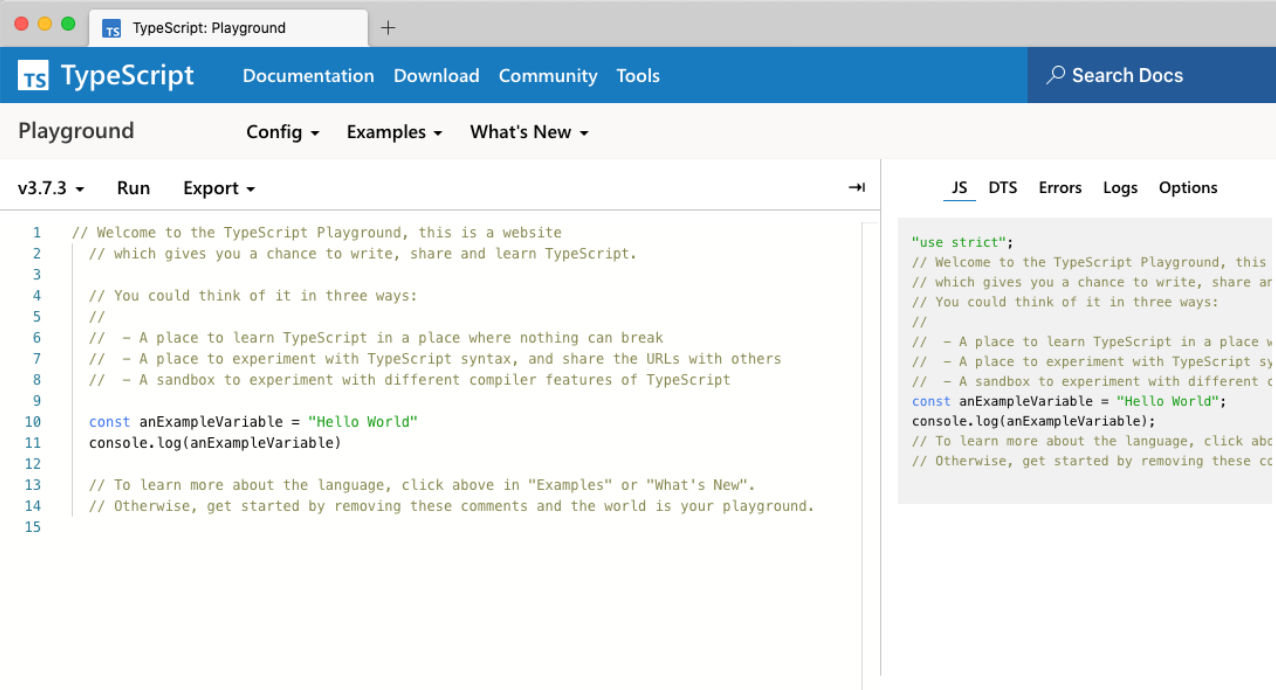Click the Playground heading text
Viewport: 1276px width, 690px height.
76,131
